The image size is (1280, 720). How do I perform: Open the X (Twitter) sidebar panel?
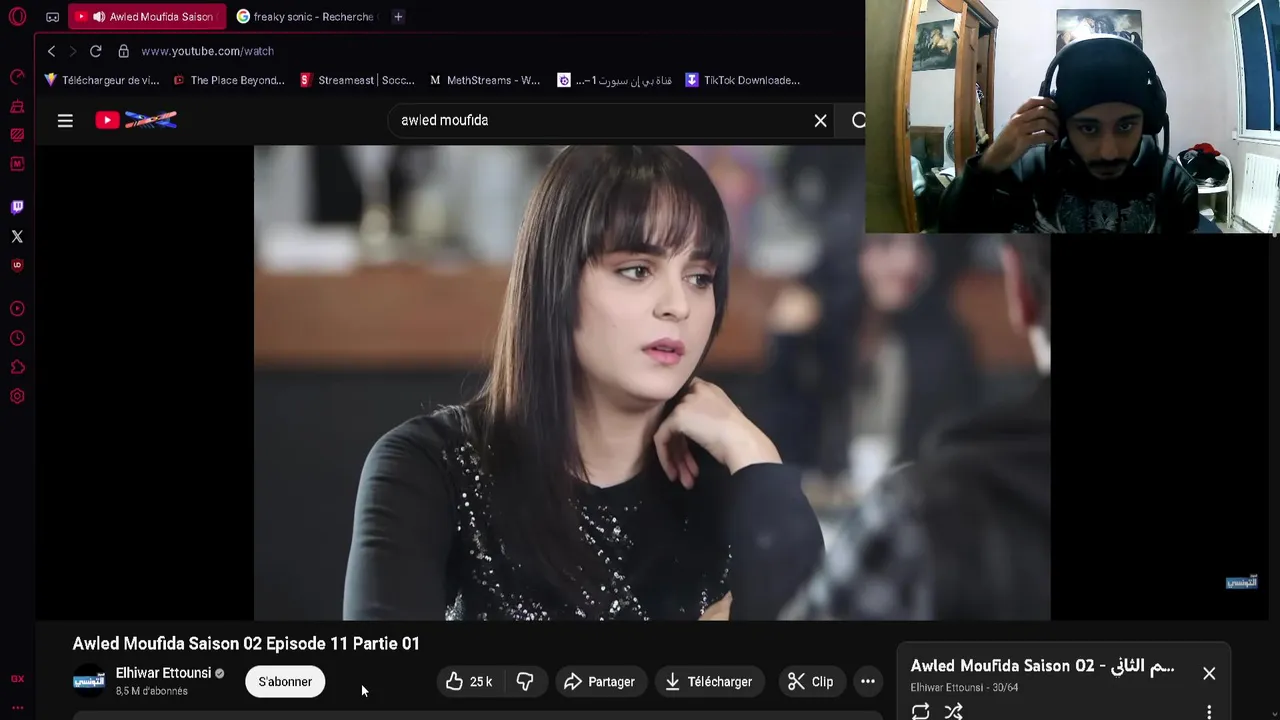pyautogui.click(x=17, y=236)
